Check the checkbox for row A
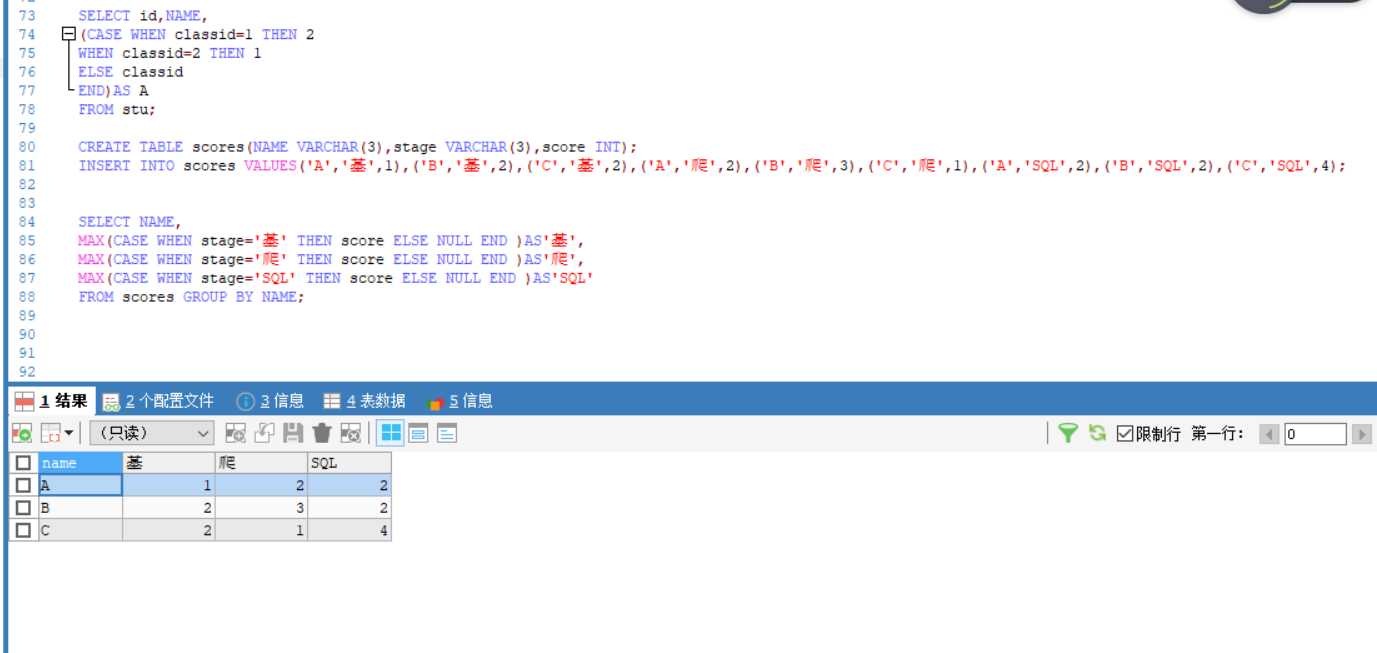 point(24,485)
